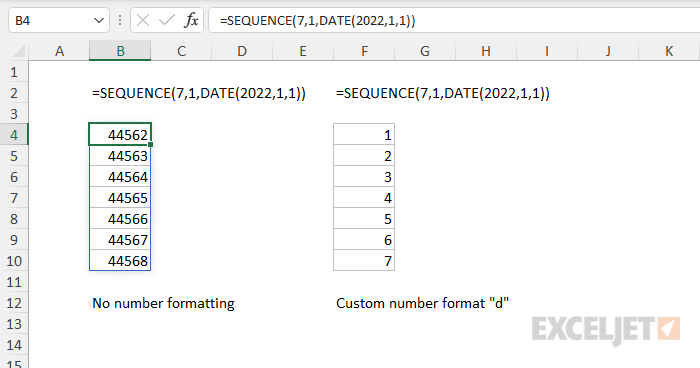
Task: Select column C header
Action: coord(181,51)
